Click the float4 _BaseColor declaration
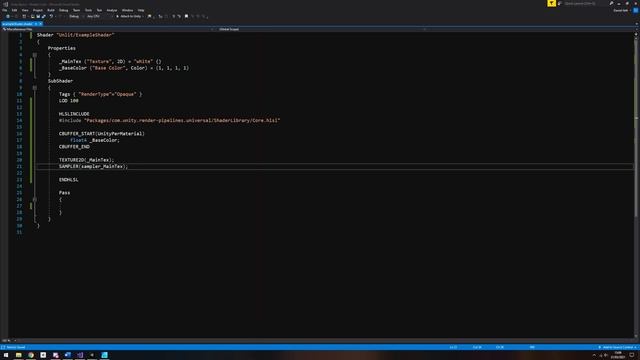Image resolution: width=640 pixels, height=360 pixels. pyautogui.click(x=95, y=140)
